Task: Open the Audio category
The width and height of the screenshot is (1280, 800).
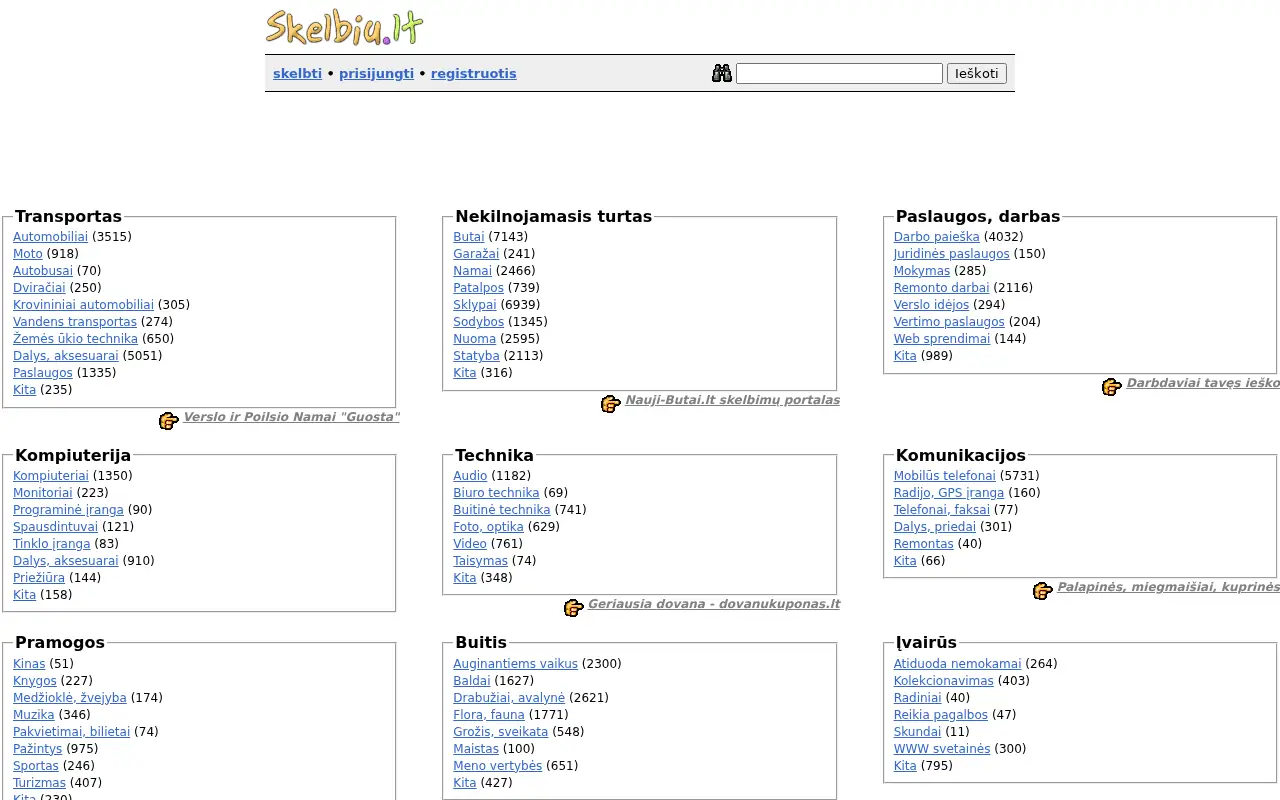Action: pos(470,476)
